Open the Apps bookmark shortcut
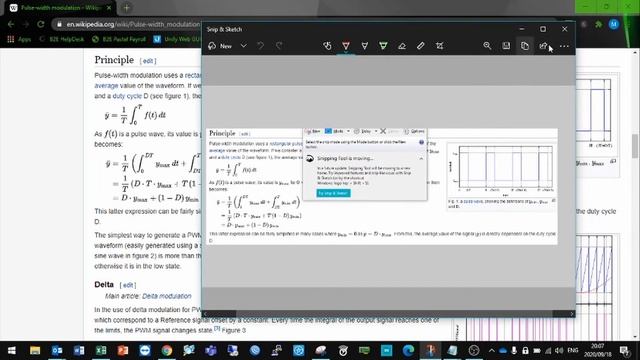 19,39
